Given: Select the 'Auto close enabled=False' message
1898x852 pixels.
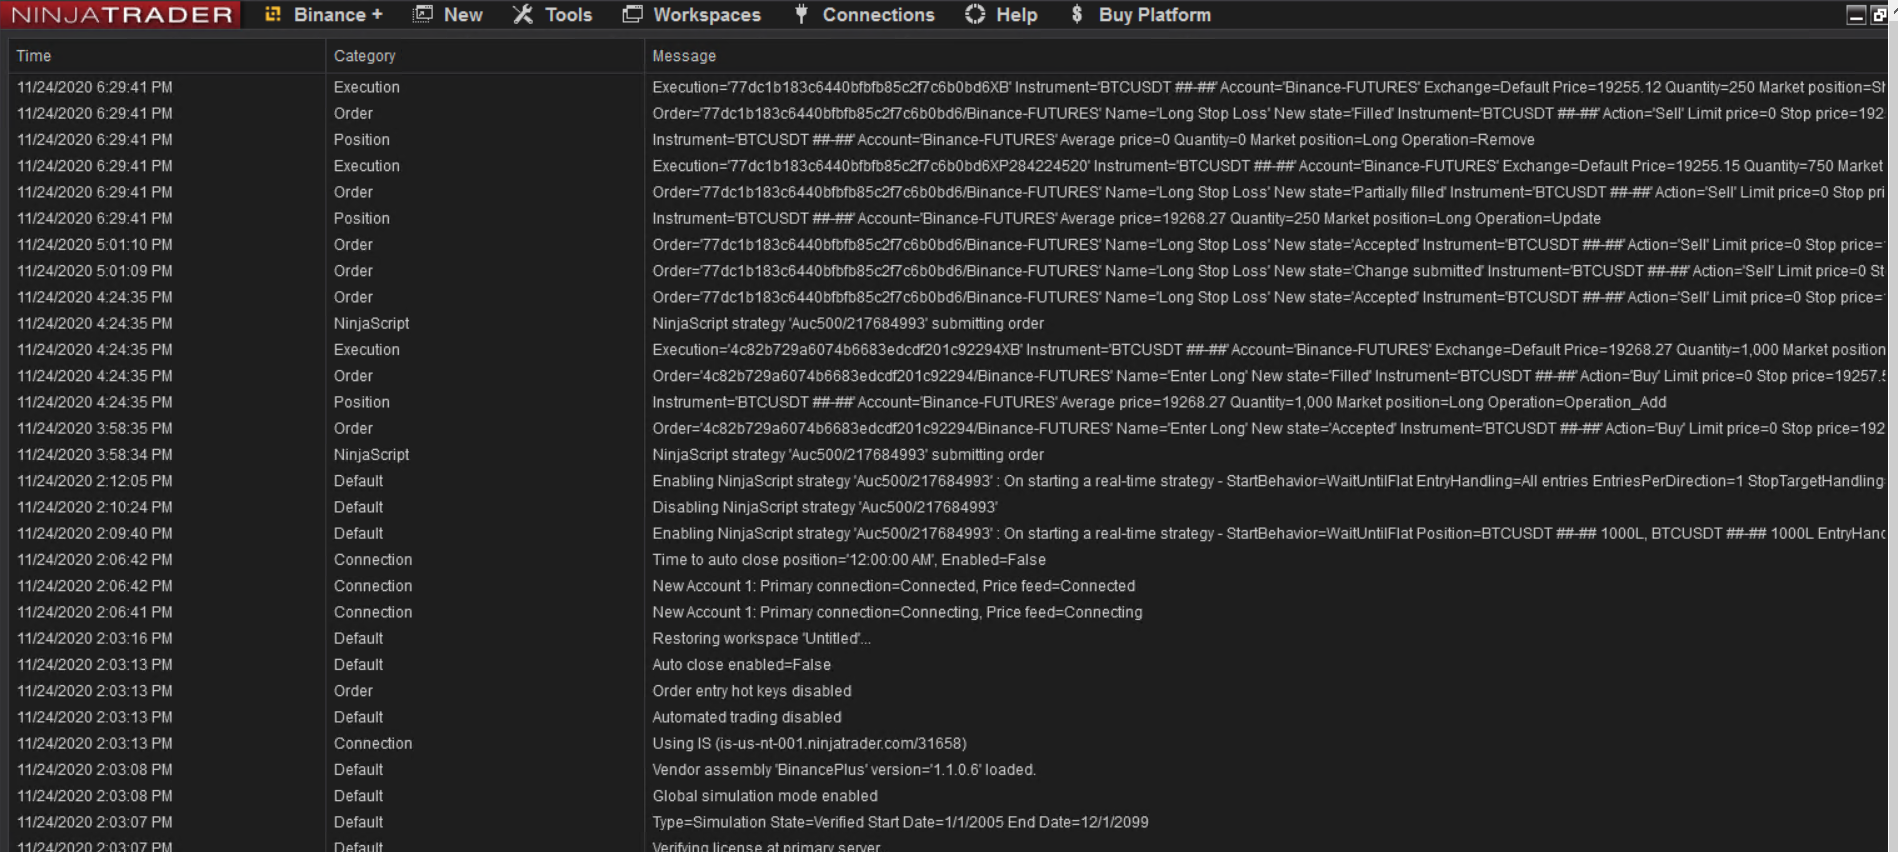Looking at the screenshot, I should pos(741,665).
